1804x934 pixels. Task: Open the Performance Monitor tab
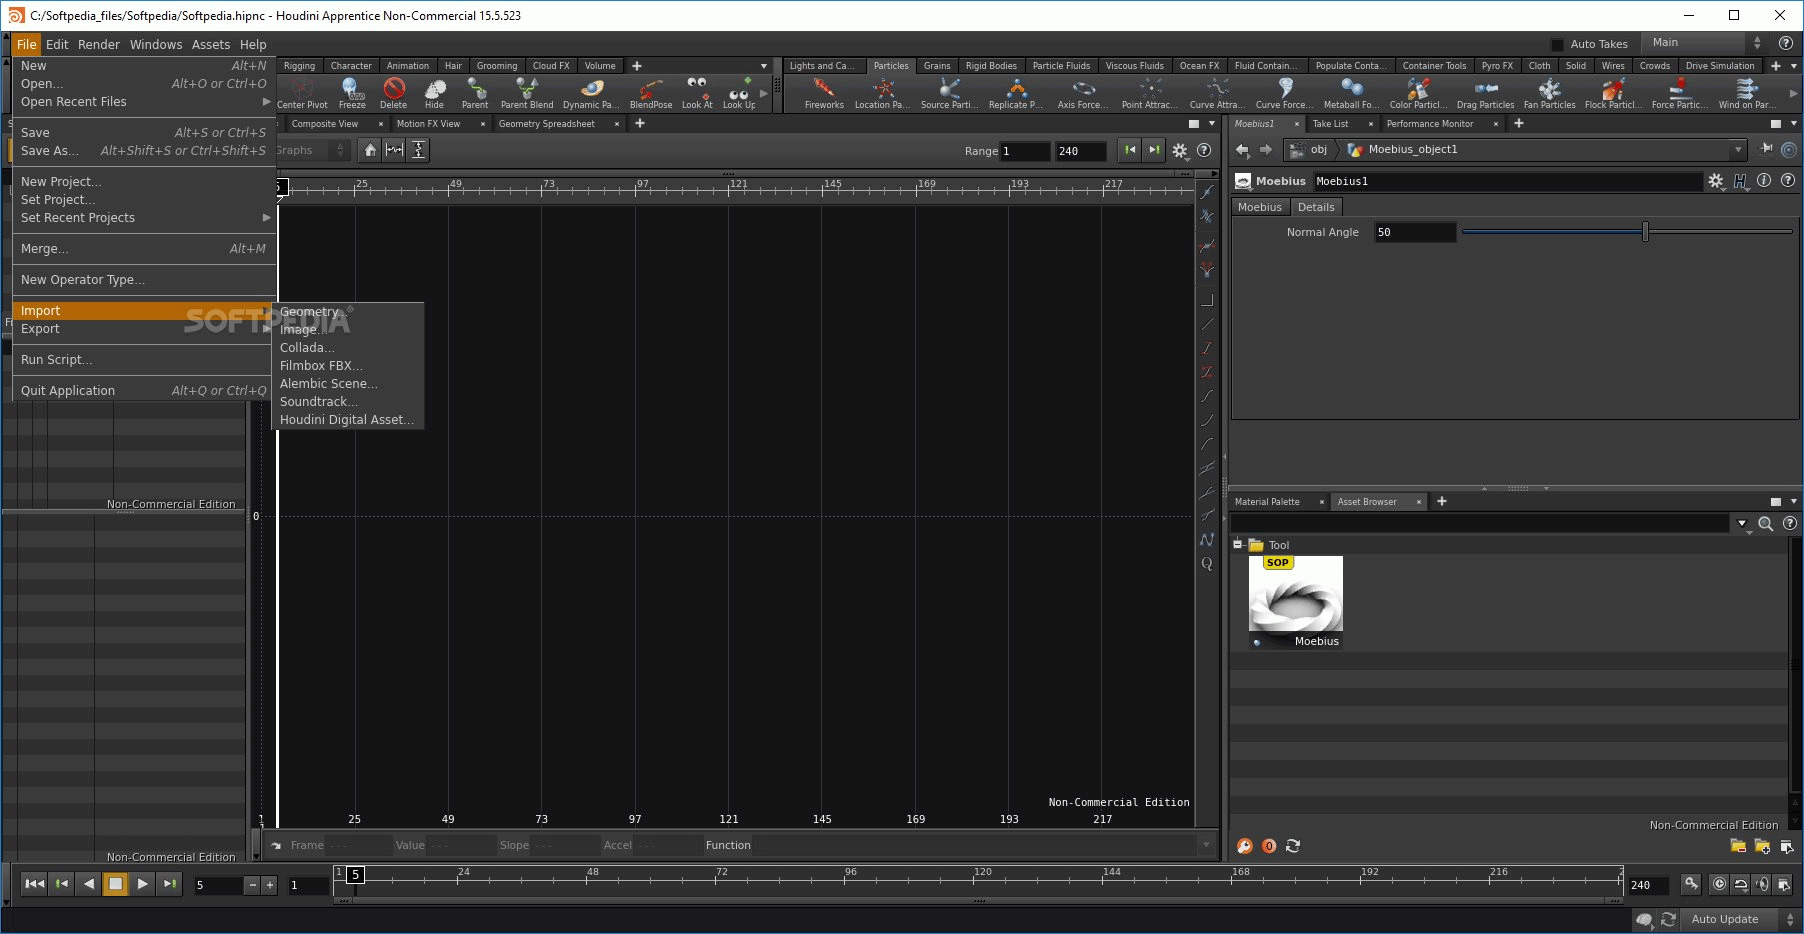(1430, 124)
